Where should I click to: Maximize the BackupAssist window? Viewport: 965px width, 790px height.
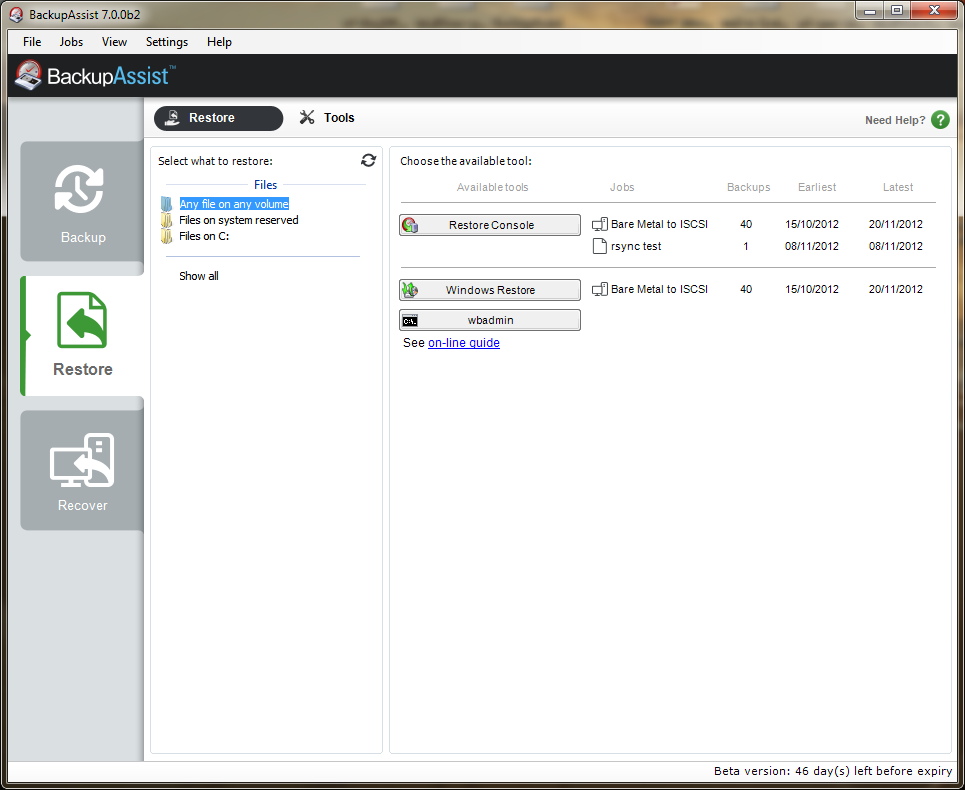[897, 10]
